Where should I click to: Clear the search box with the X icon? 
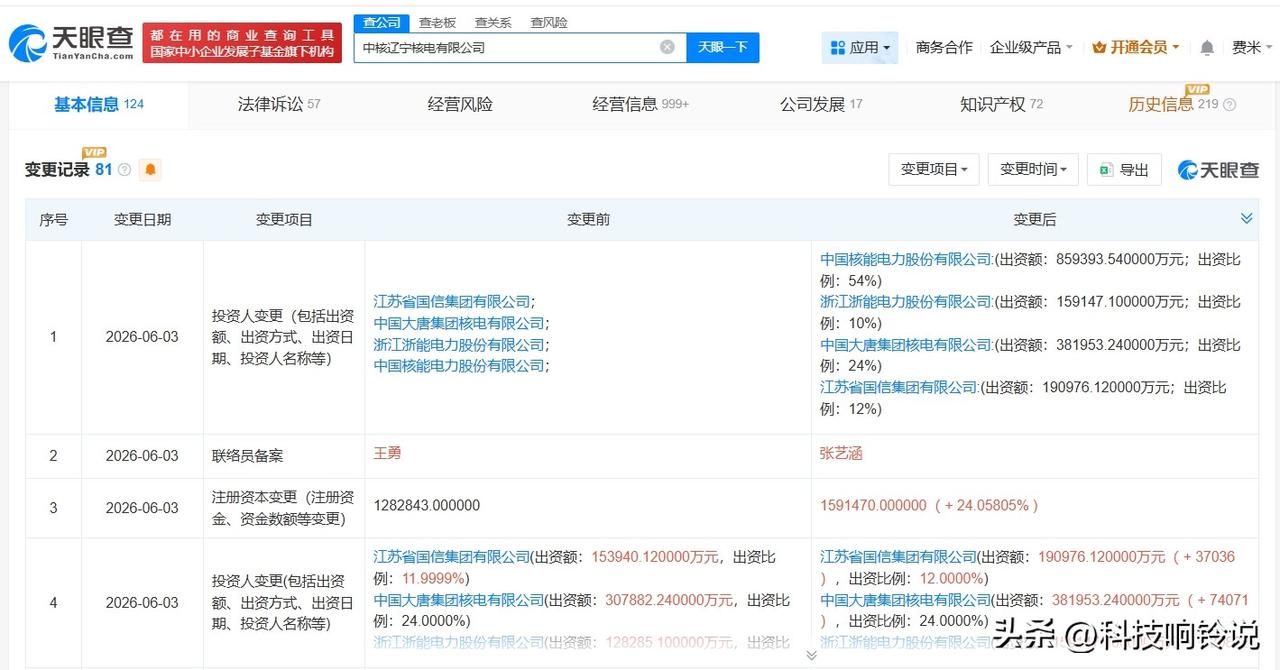(667, 47)
